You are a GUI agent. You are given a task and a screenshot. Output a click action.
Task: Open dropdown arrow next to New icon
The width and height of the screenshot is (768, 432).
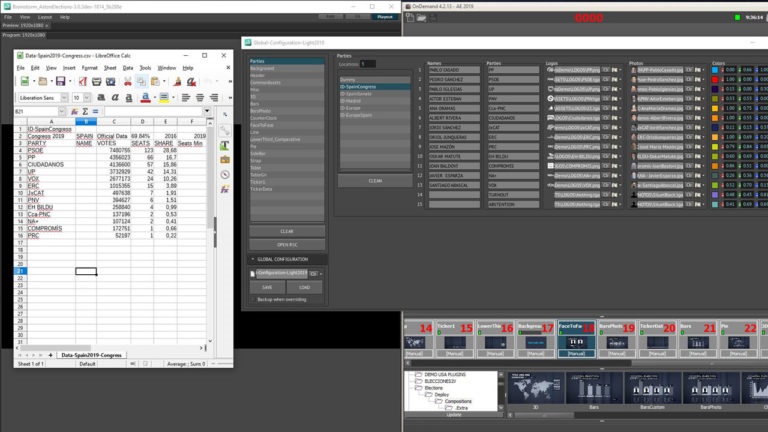click(33, 81)
